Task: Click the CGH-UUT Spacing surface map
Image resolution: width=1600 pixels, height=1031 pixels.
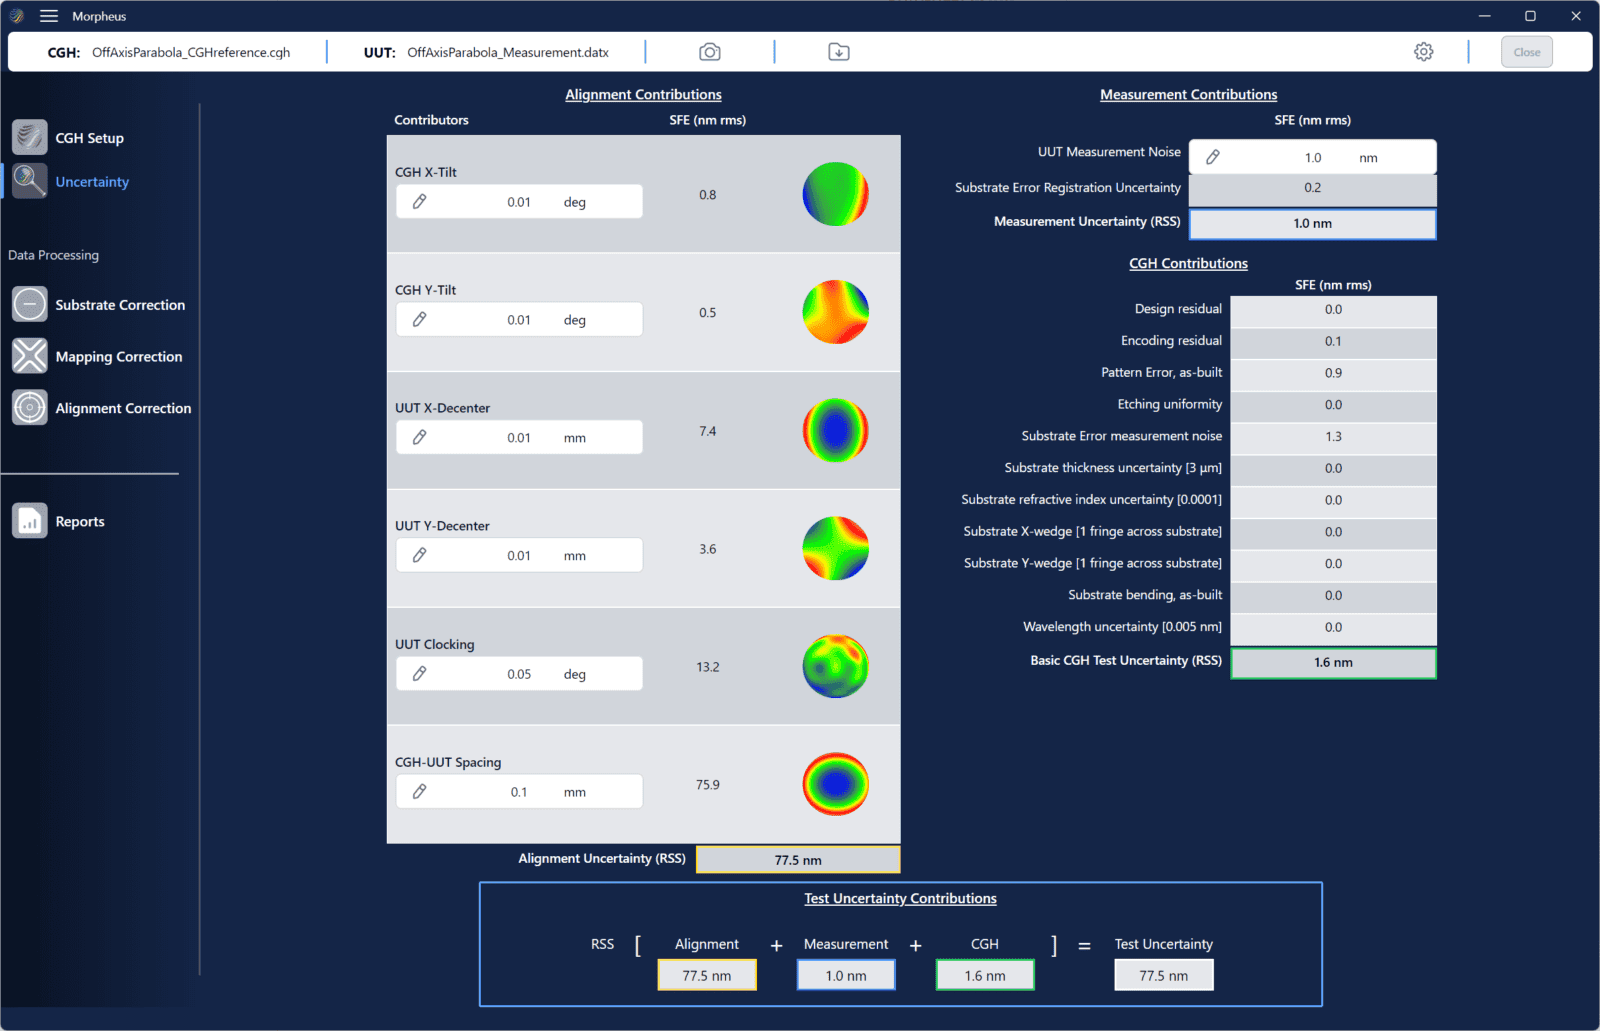Action: tap(835, 784)
